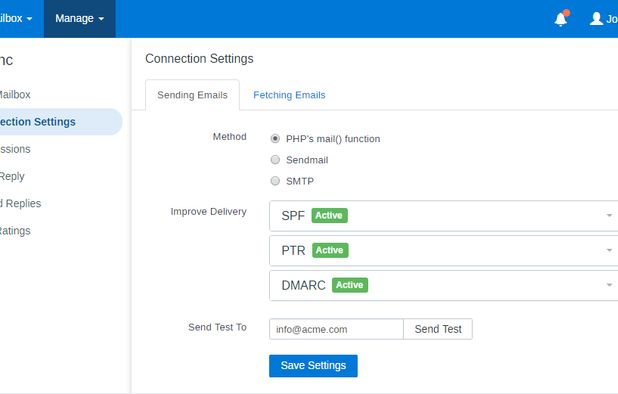The height and width of the screenshot is (394, 618).
Task: Click the Save Settings button
Action: click(x=313, y=366)
